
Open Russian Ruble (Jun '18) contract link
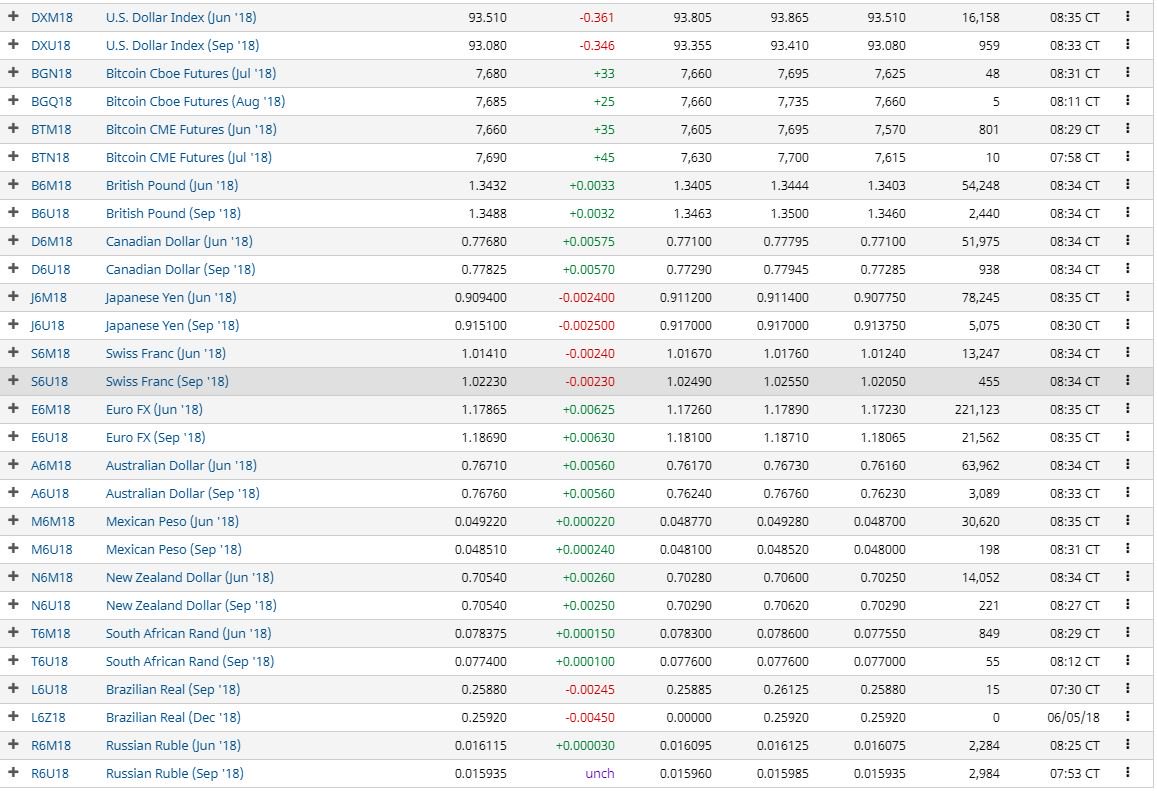tap(173, 745)
